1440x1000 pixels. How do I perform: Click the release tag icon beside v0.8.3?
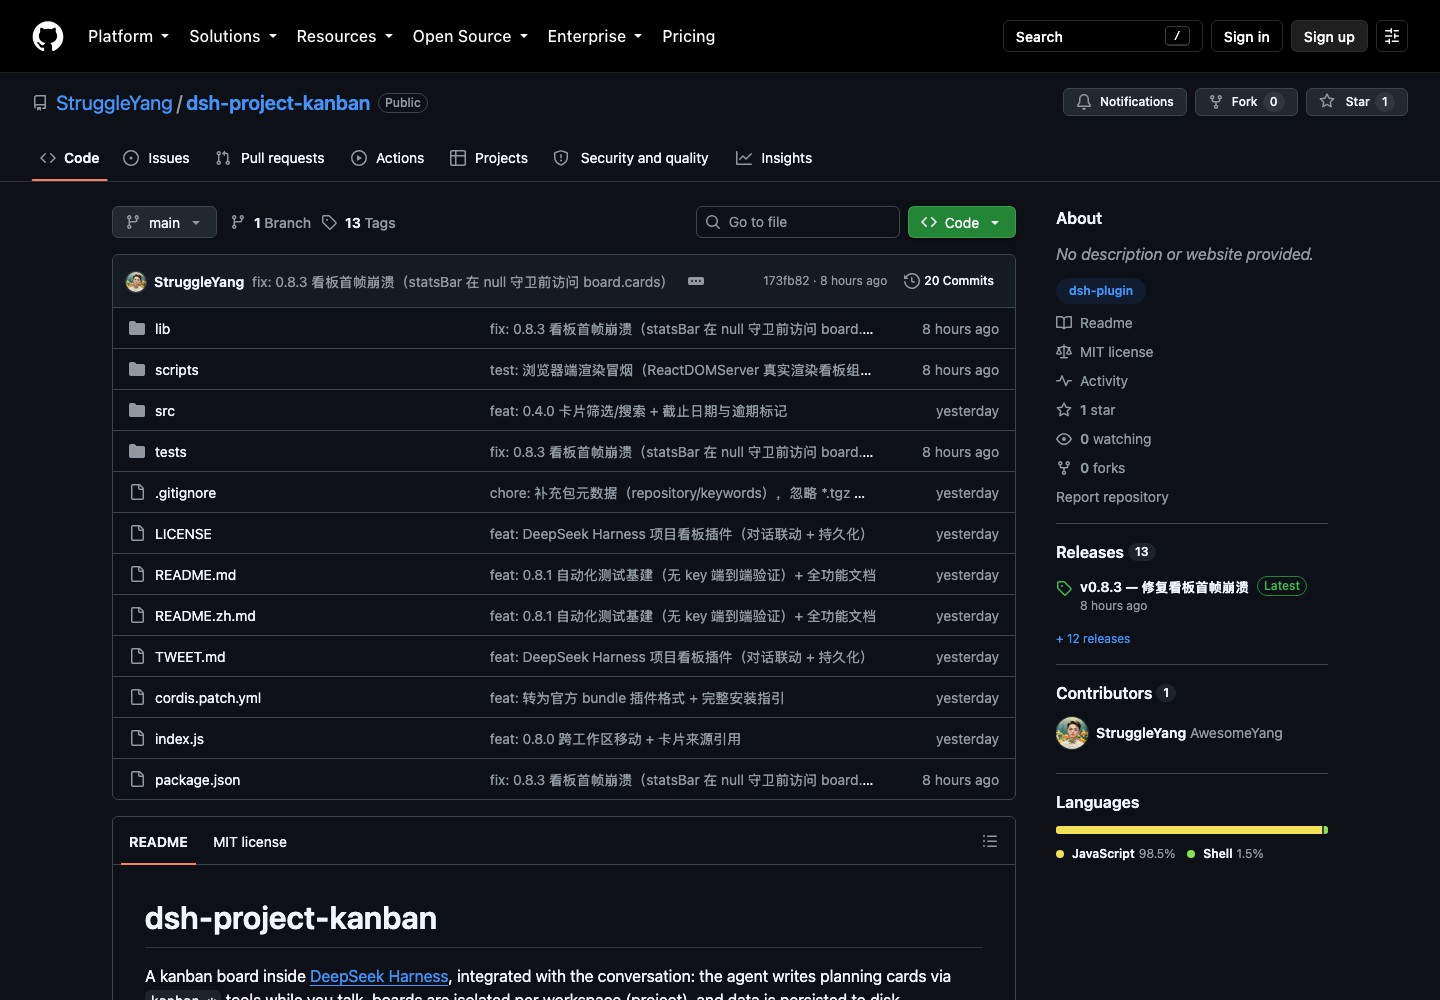pyautogui.click(x=1064, y=588)
